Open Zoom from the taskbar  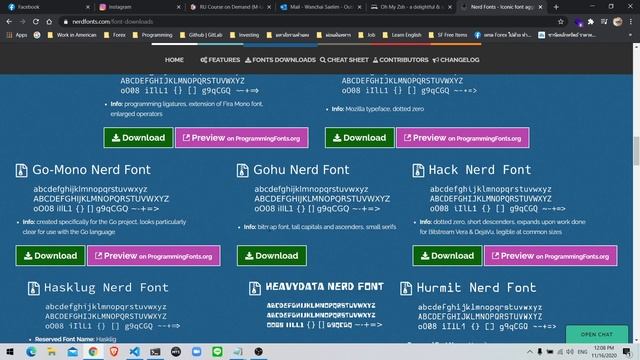(197, 351)
